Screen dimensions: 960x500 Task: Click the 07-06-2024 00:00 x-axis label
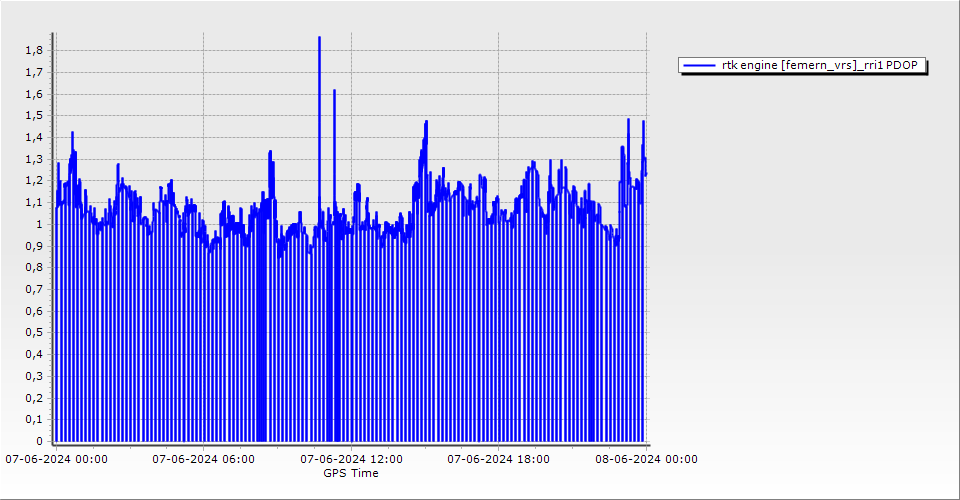(57, 459)
